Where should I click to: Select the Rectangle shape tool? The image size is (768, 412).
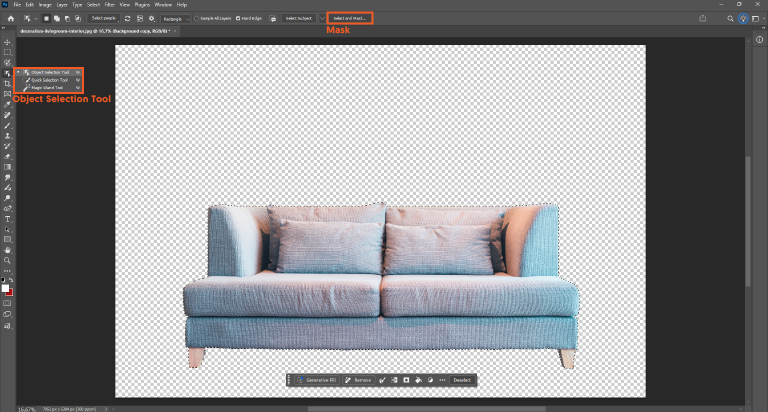(7, 240)
